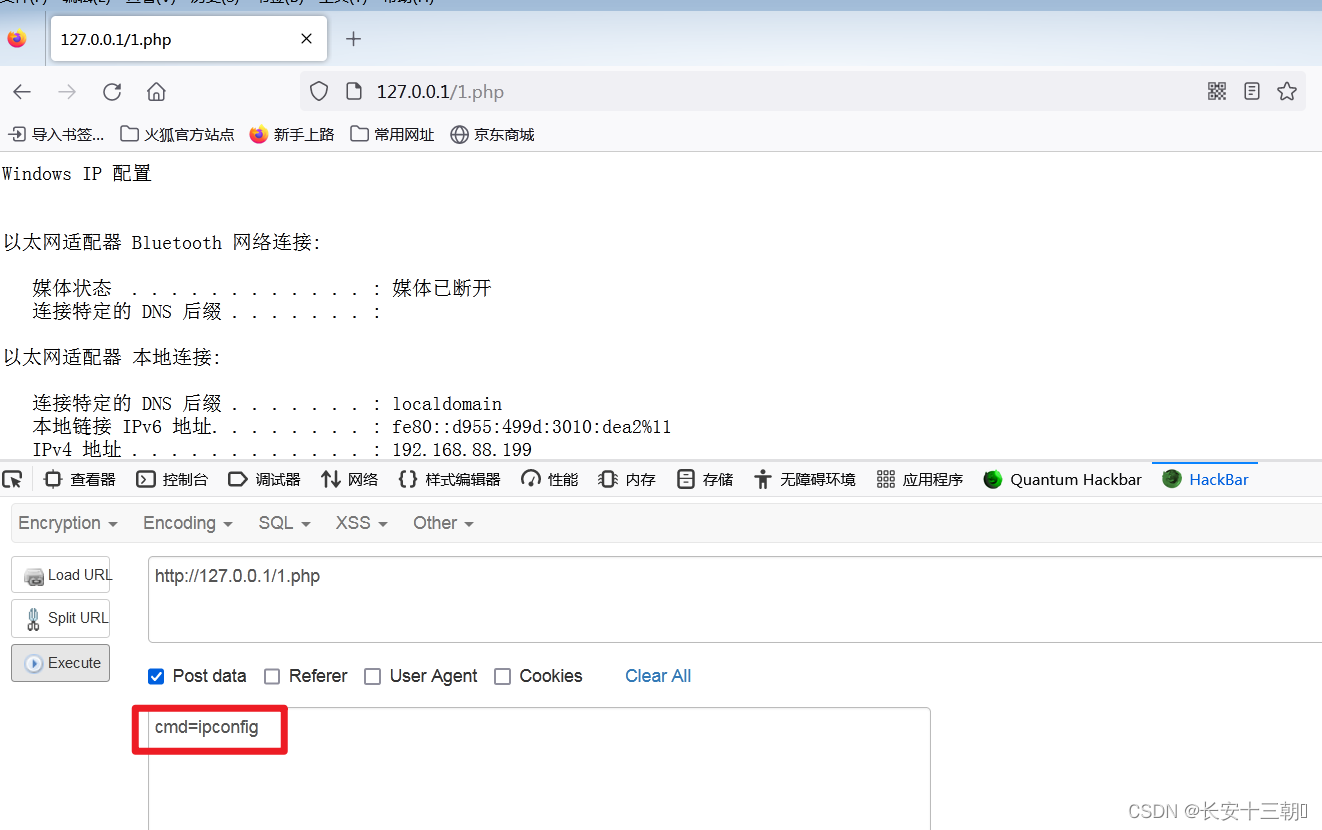Enable the Referer checkbox
The width and height of the screenshot is (1322, 830).
tap(272, 676)
